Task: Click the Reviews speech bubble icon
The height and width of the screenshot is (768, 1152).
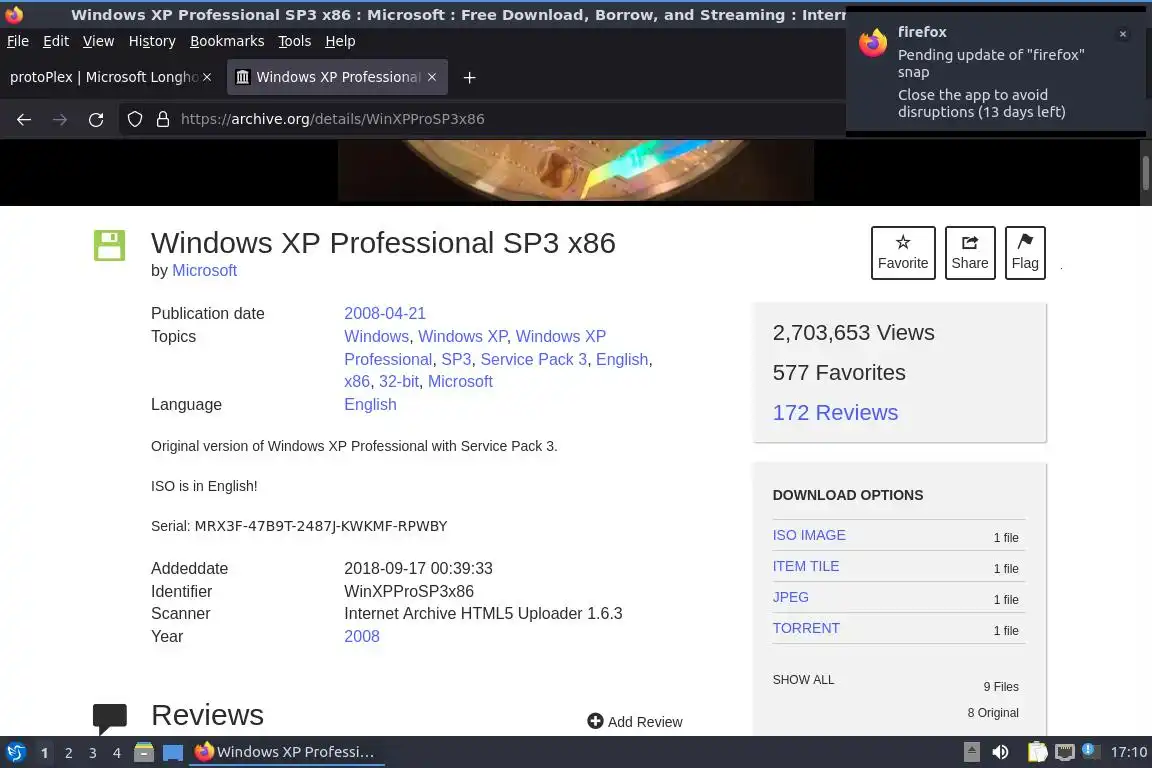Action: coord(109,718)
